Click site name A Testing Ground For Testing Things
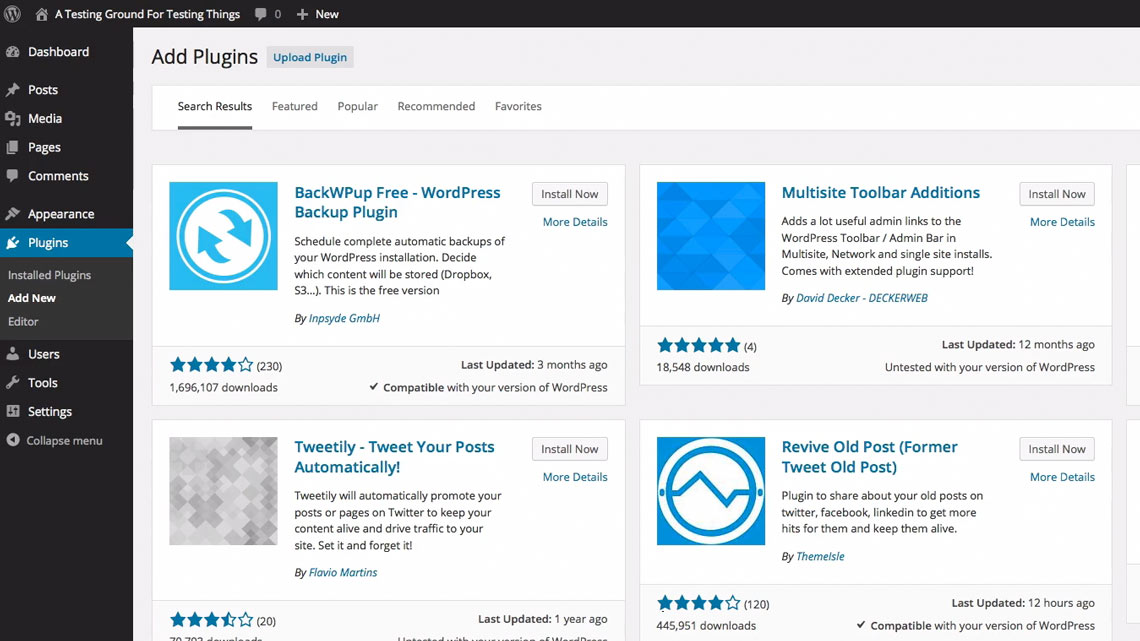Screen dimensions: 1140x641 [x=147, y=14]
